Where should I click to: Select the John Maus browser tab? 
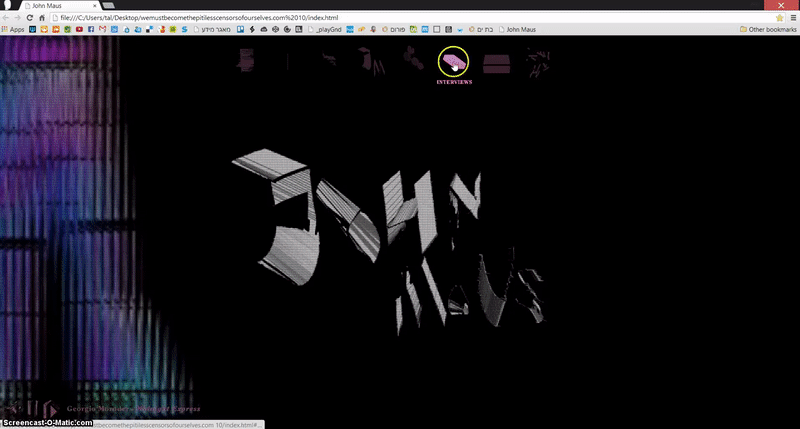coord(60,6)
